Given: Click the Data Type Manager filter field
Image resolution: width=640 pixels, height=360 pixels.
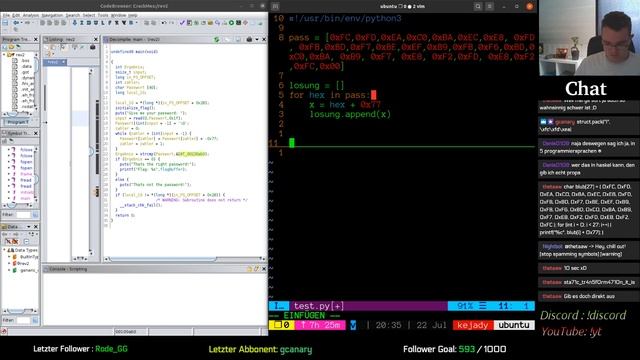Looking at the screenshot, I should tap(23, 320).
